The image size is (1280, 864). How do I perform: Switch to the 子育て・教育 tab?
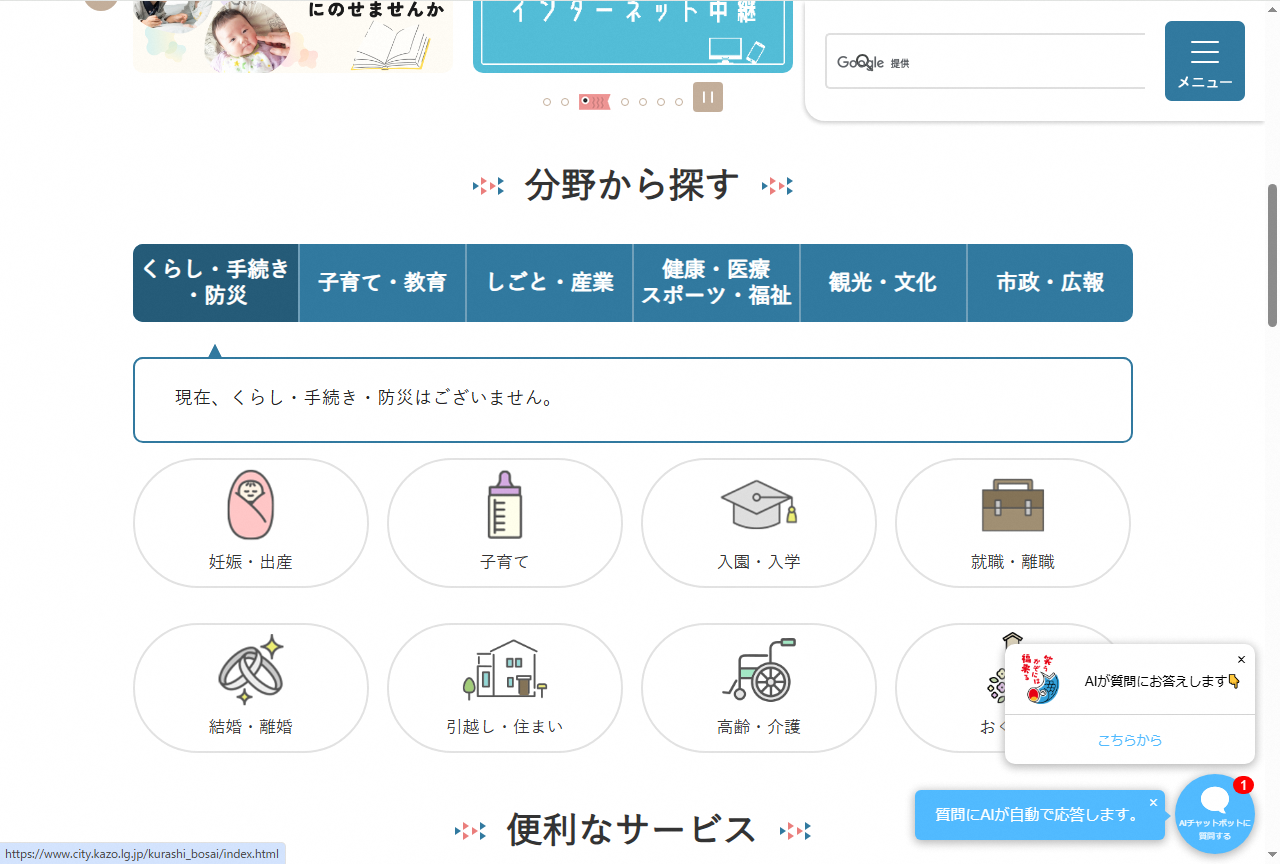[x=382, y=283]
